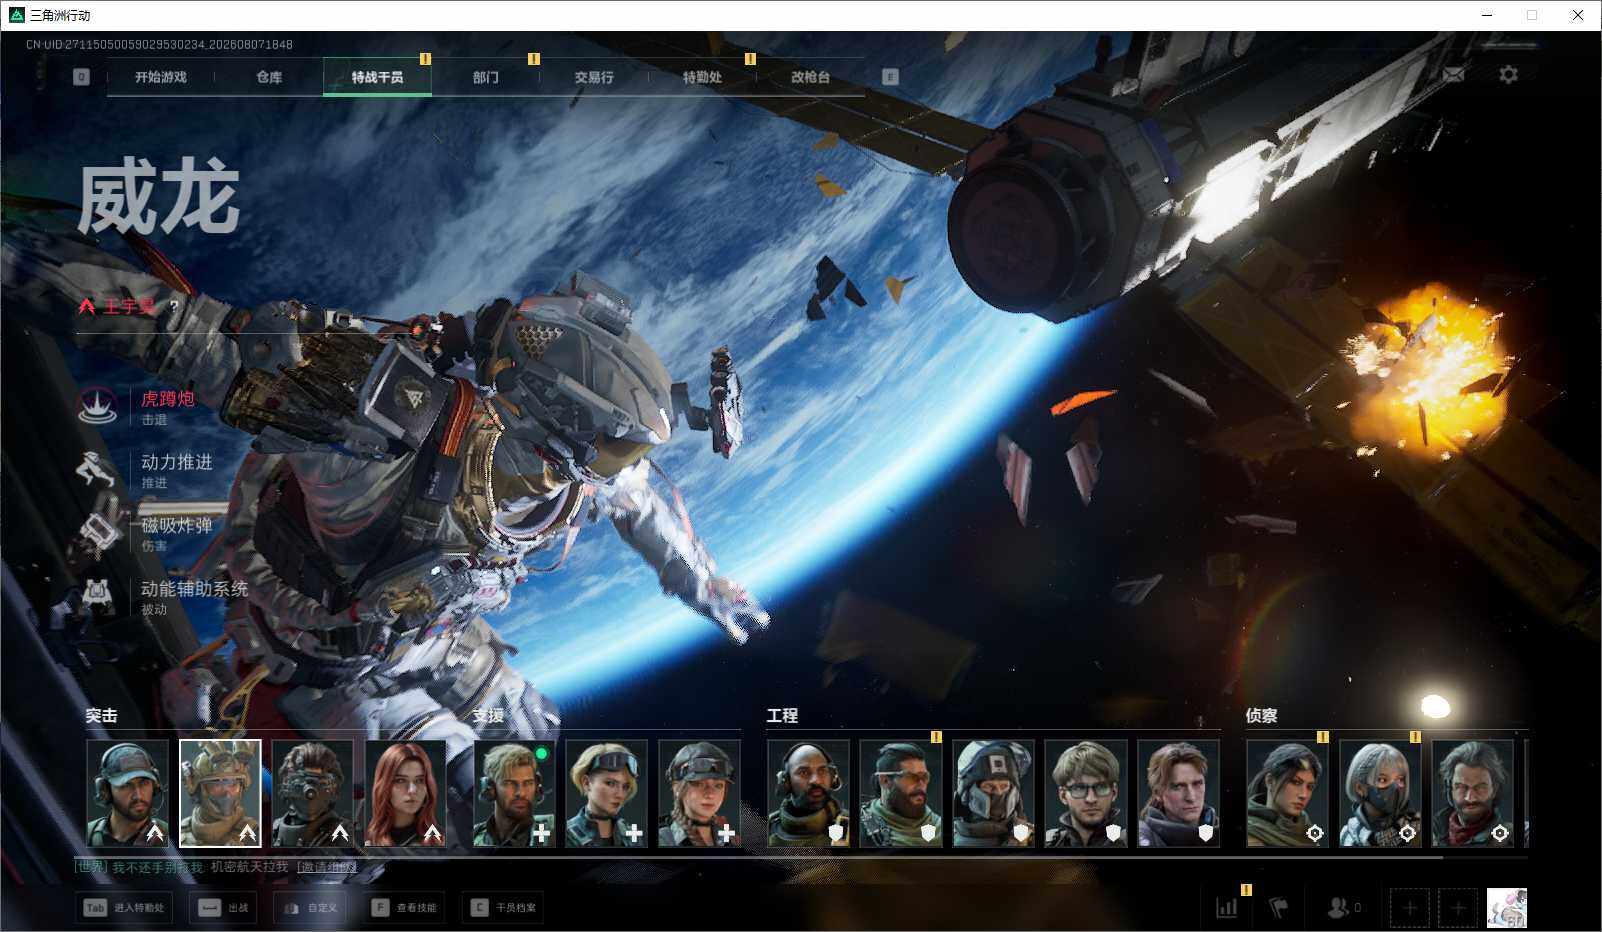The height and width of the screenshot is (932, 1602).
Task: Switch to the 仓库 tab
Action: 269,77
